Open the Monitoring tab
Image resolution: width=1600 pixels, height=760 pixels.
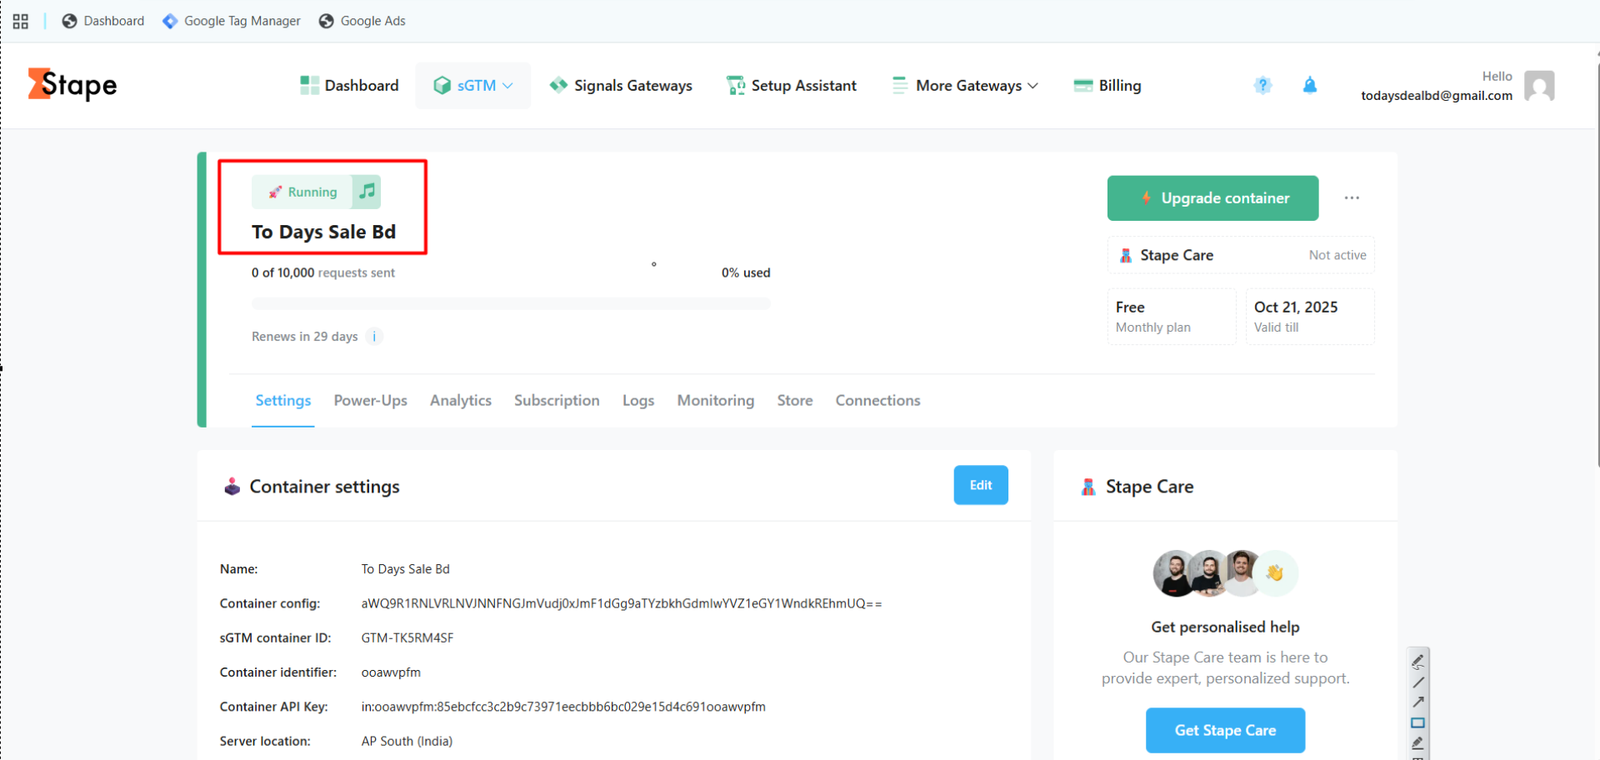tap(715, 400)
